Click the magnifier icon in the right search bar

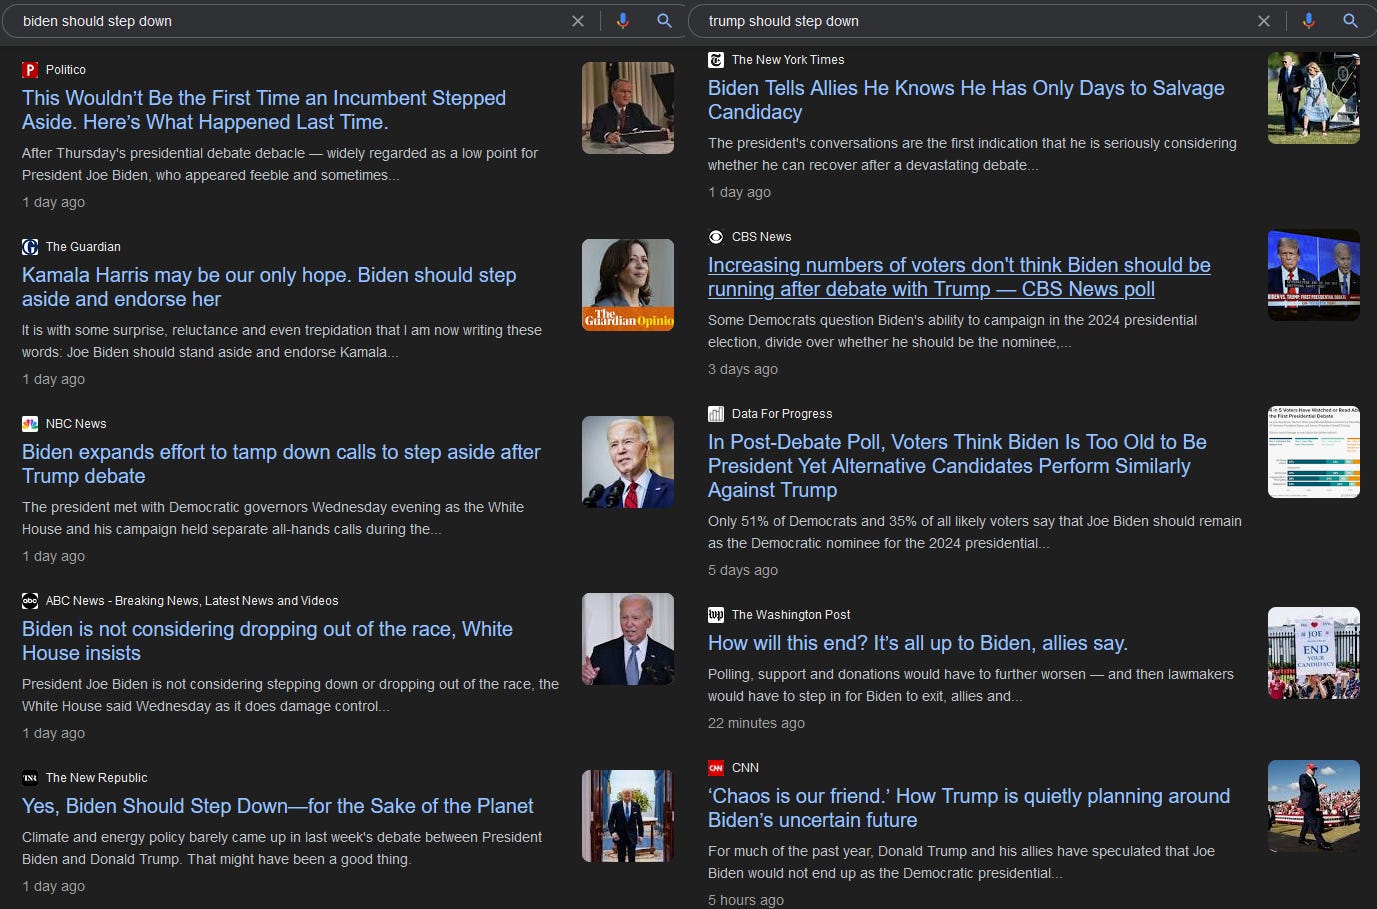click(1350, 21)
